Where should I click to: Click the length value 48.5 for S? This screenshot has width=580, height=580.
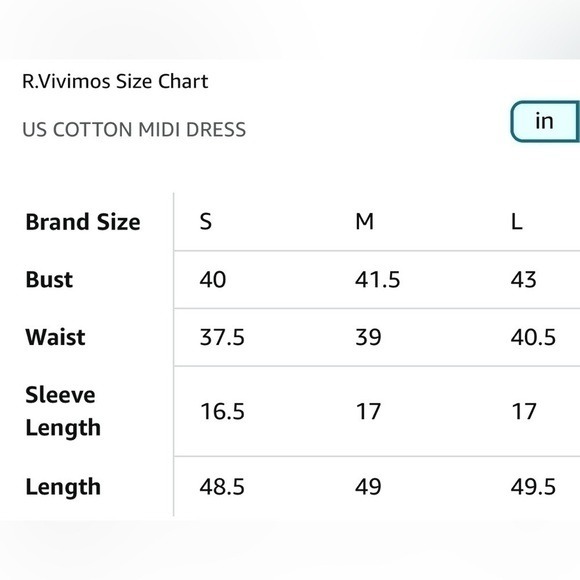pos(222,486)
